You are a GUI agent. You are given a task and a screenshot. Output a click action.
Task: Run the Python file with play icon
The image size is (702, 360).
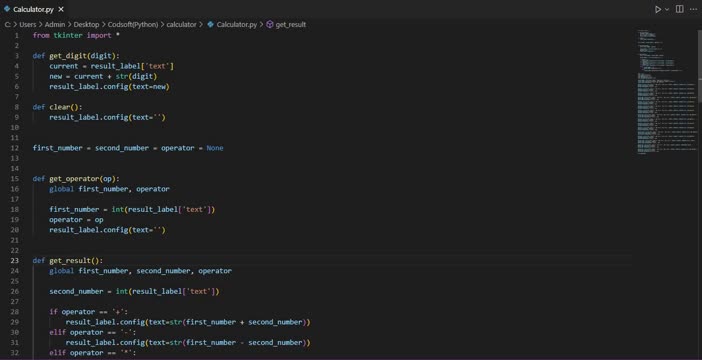pos(658,9)
